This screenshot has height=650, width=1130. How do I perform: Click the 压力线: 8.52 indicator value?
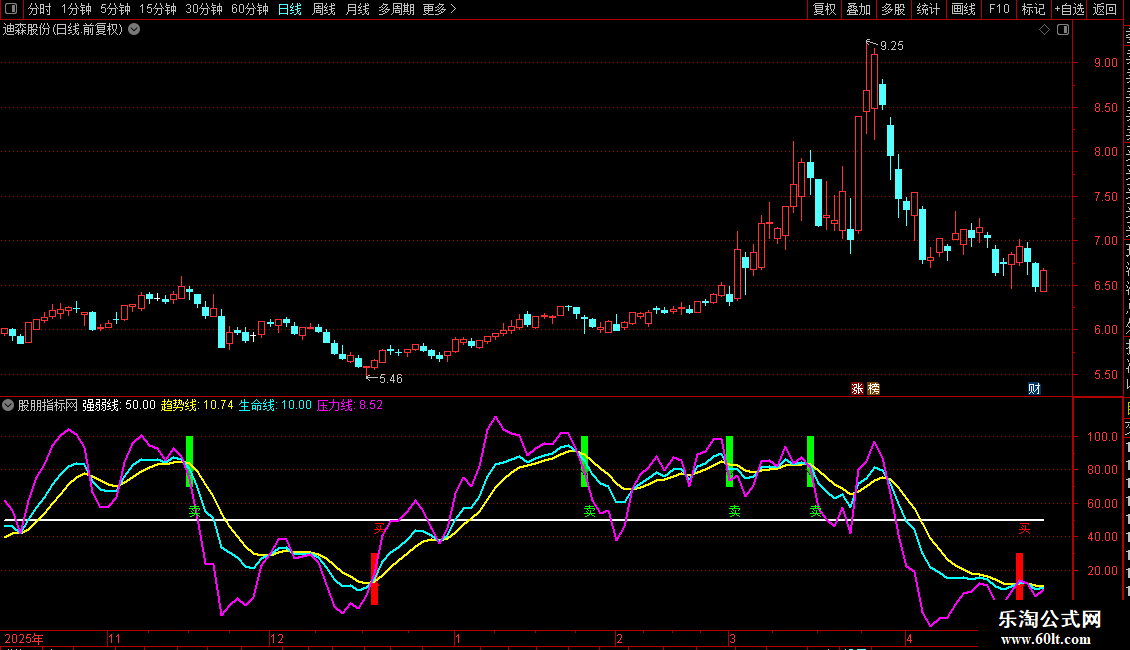[x=350, y=405]
